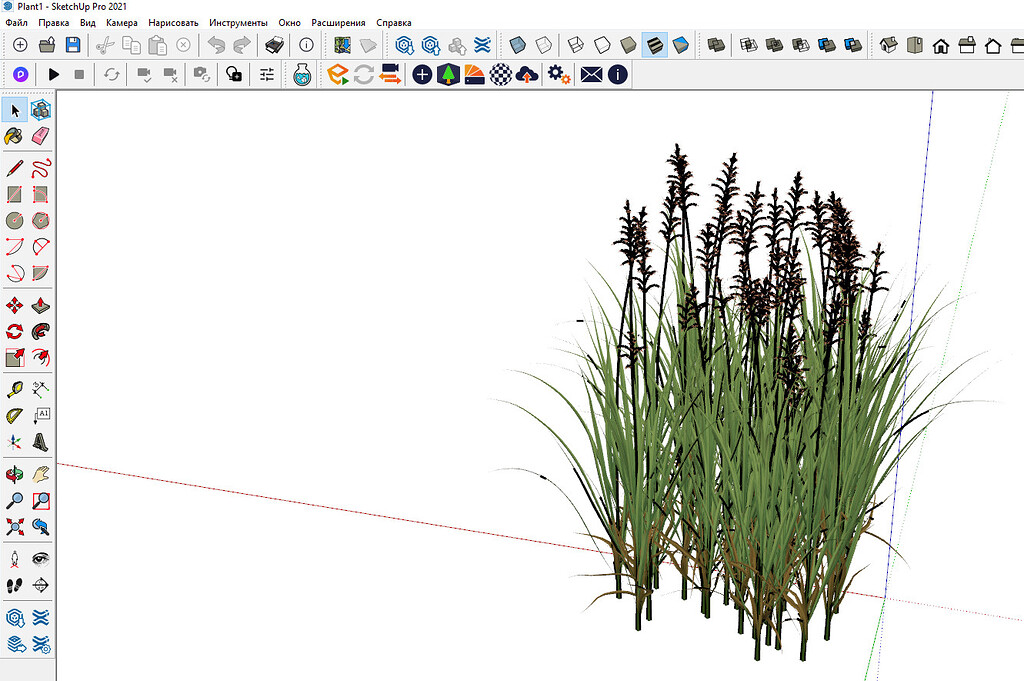
Task: Activate the Eraser tool
Action: pyautogui.click(x=40, y=136)
